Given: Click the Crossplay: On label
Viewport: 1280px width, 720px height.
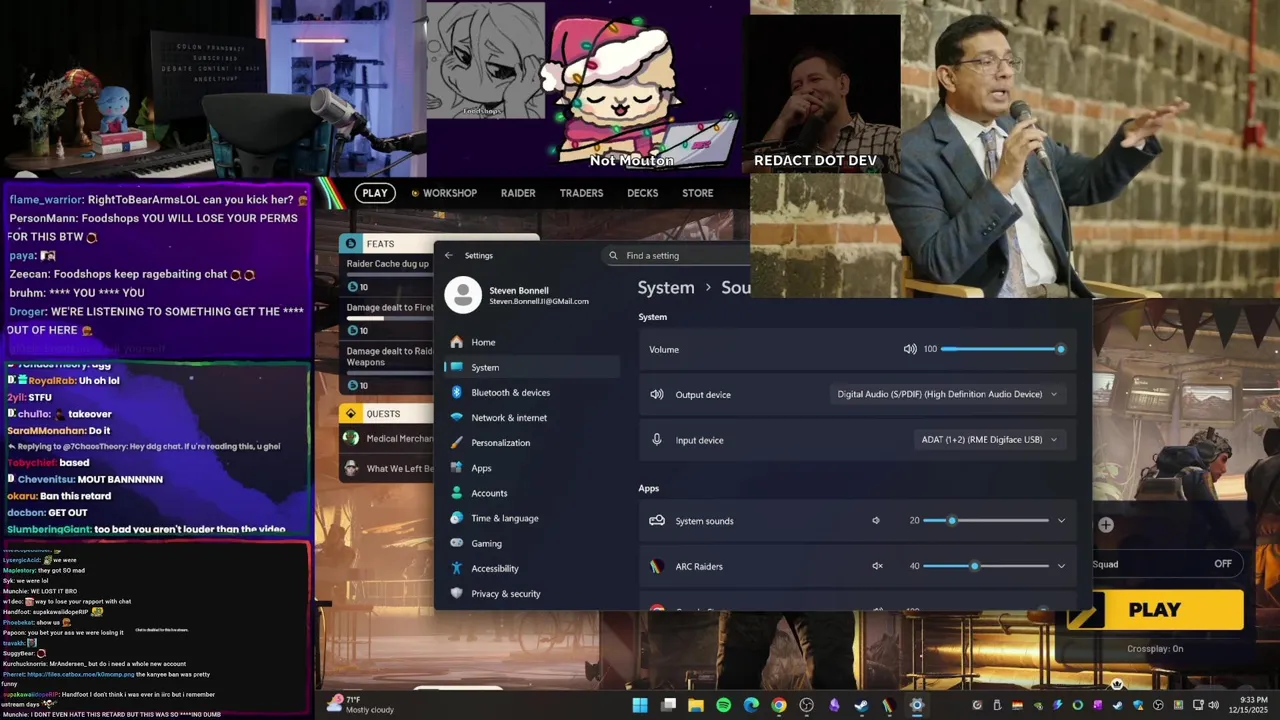Looking at the screenshot, I should click(x=1155, y=648).
